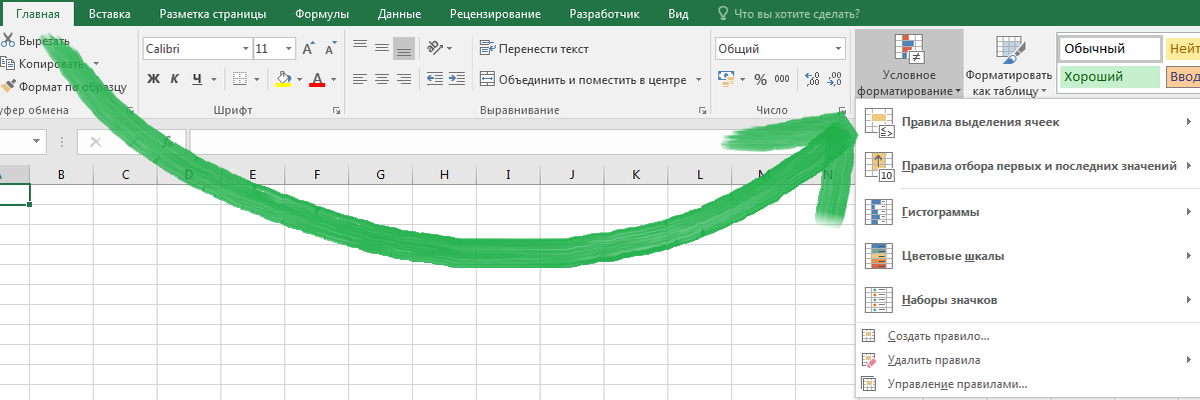
Task: Open Правила выделения ячеек submenu
Action: coord(1029,122)
